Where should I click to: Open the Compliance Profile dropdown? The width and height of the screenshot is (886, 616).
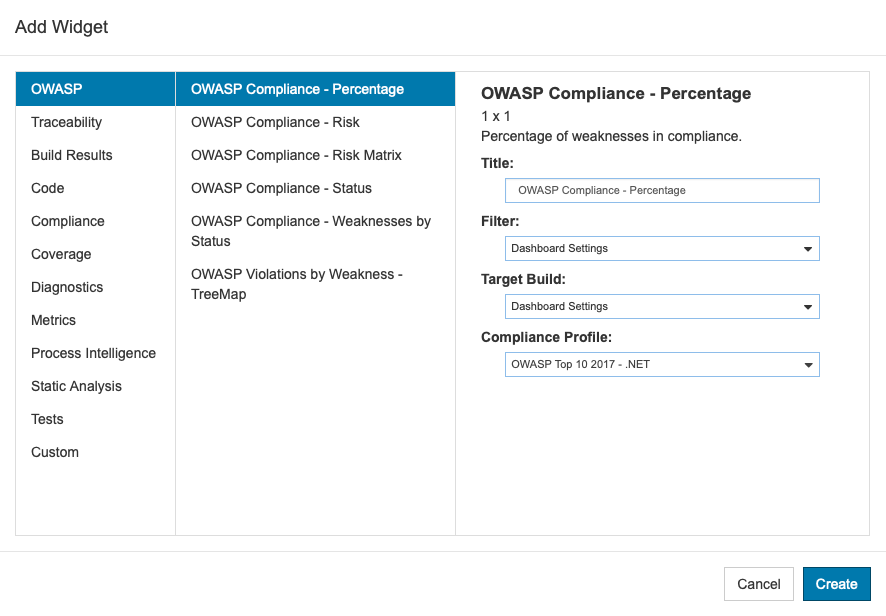click(x=662, y=365)
